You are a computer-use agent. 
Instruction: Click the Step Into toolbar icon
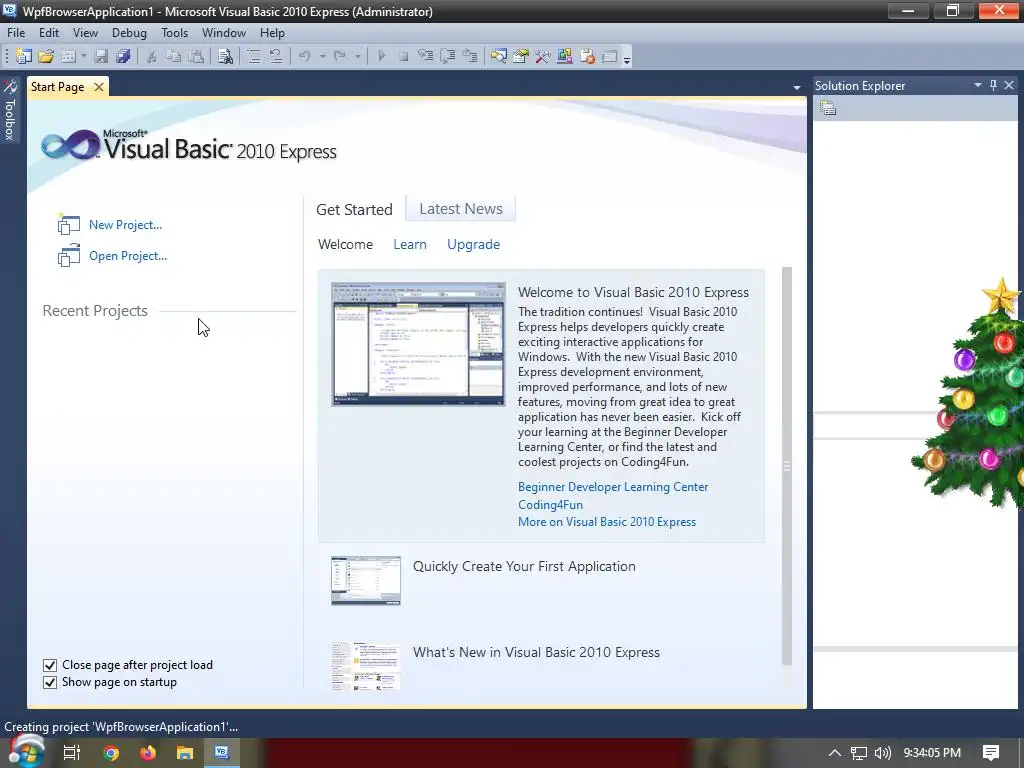[x=426, y=56]
